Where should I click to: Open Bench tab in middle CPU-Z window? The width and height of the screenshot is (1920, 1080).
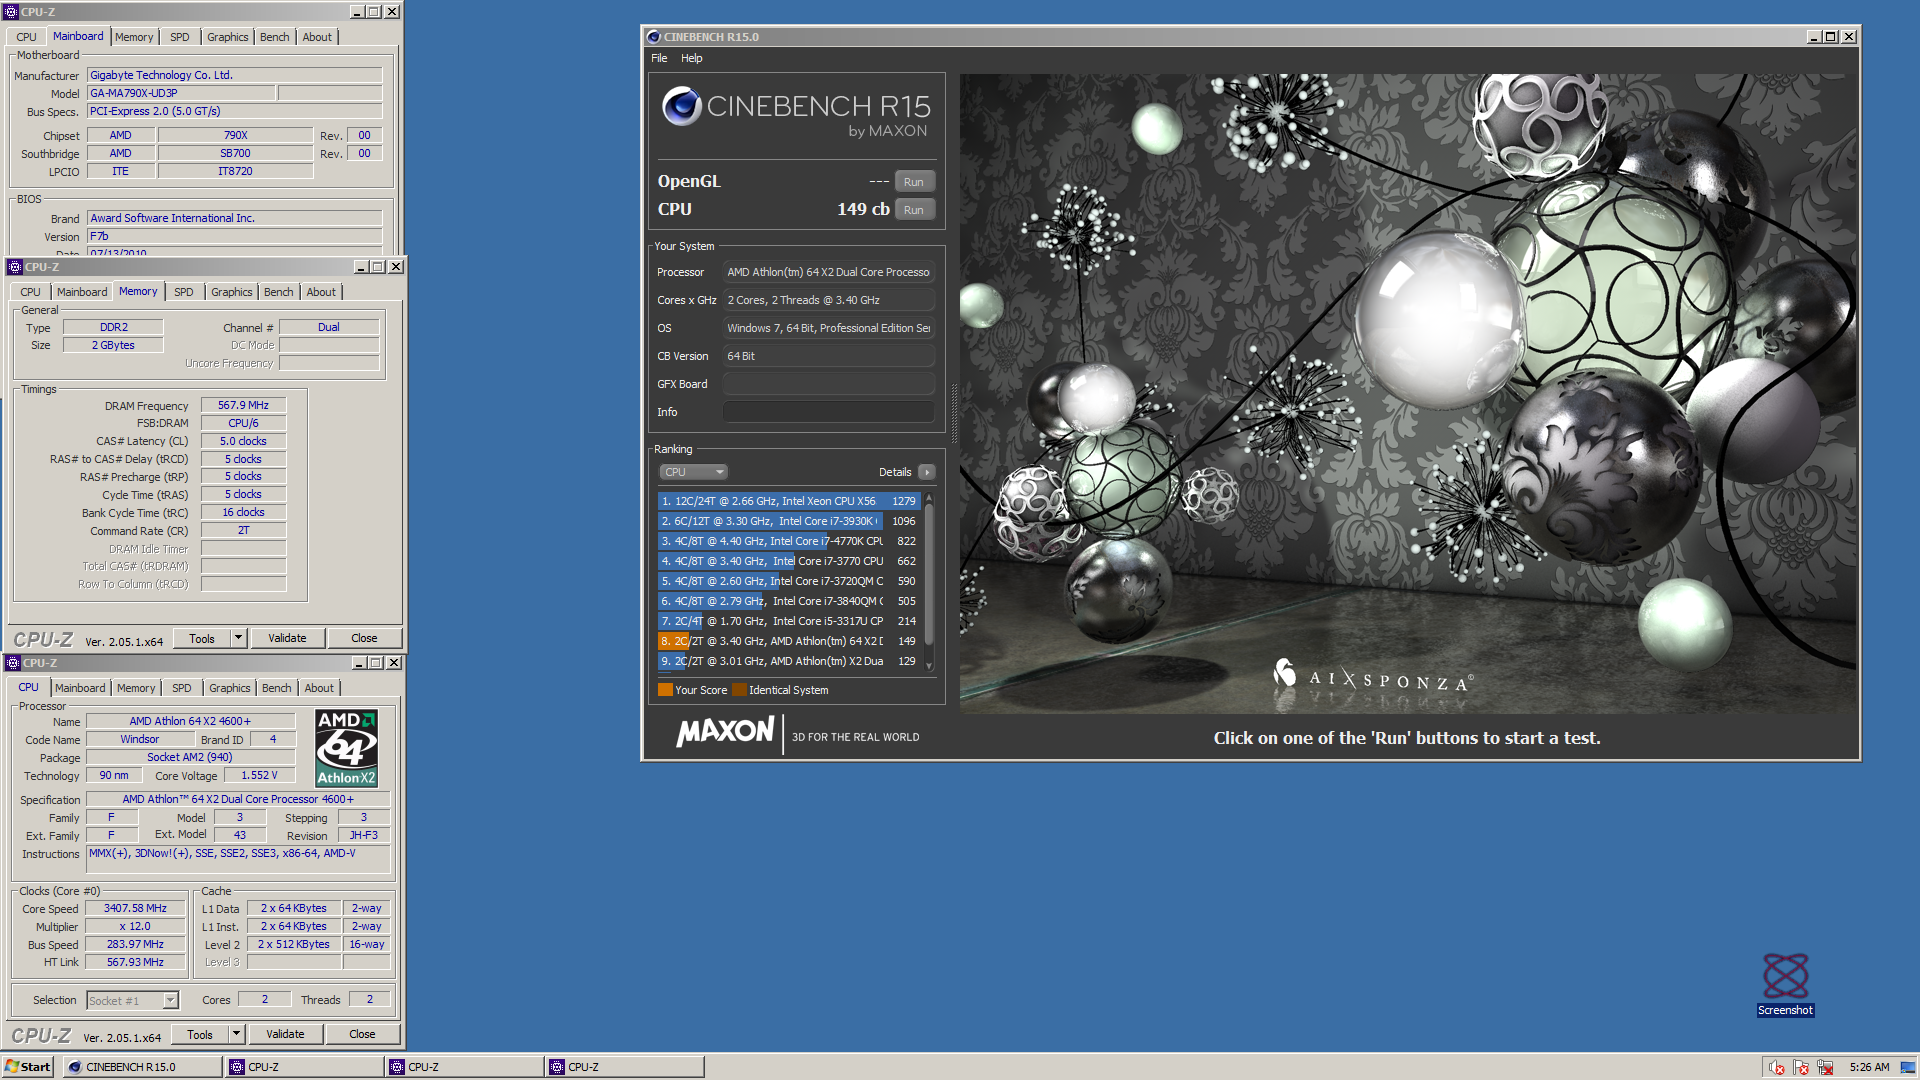(x=279, y=292)
